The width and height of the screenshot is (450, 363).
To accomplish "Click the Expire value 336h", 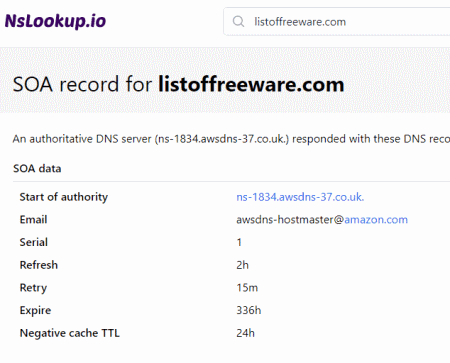I will pyautogui.click(x=249, y=310).
